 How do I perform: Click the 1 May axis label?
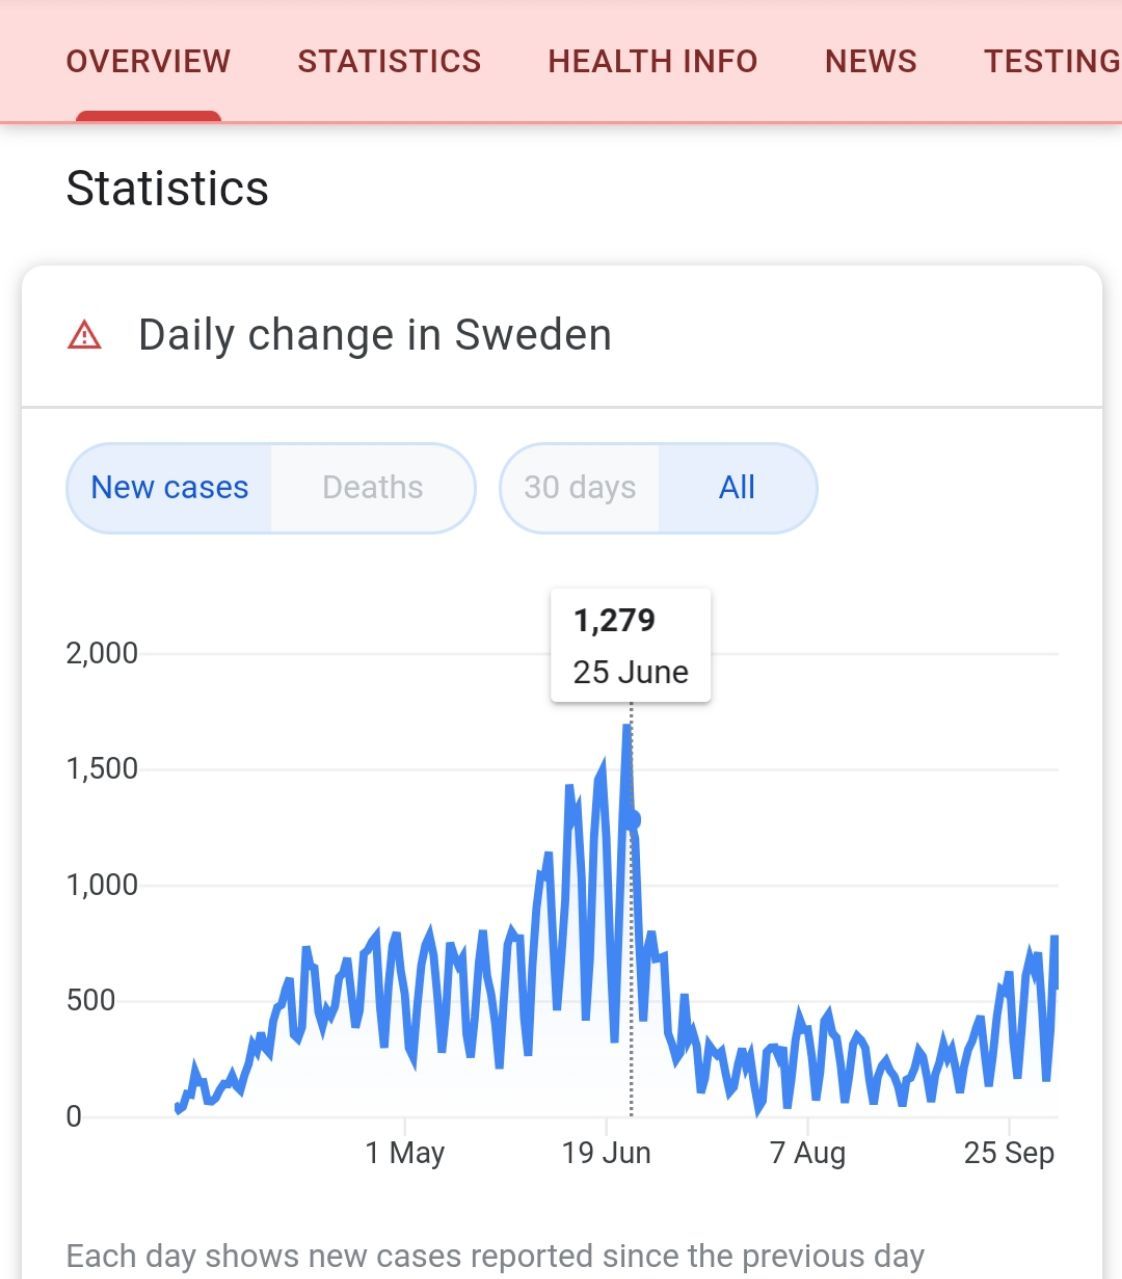pos(404,1153)
